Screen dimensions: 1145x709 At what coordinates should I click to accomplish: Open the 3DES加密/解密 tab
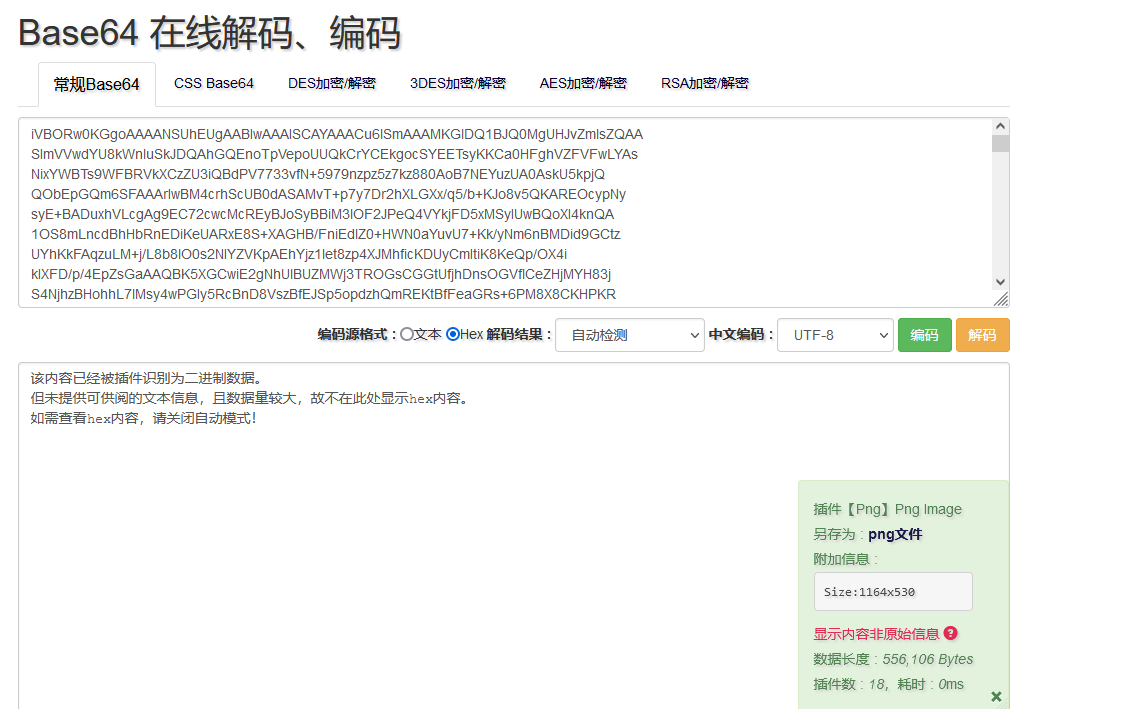457,84
